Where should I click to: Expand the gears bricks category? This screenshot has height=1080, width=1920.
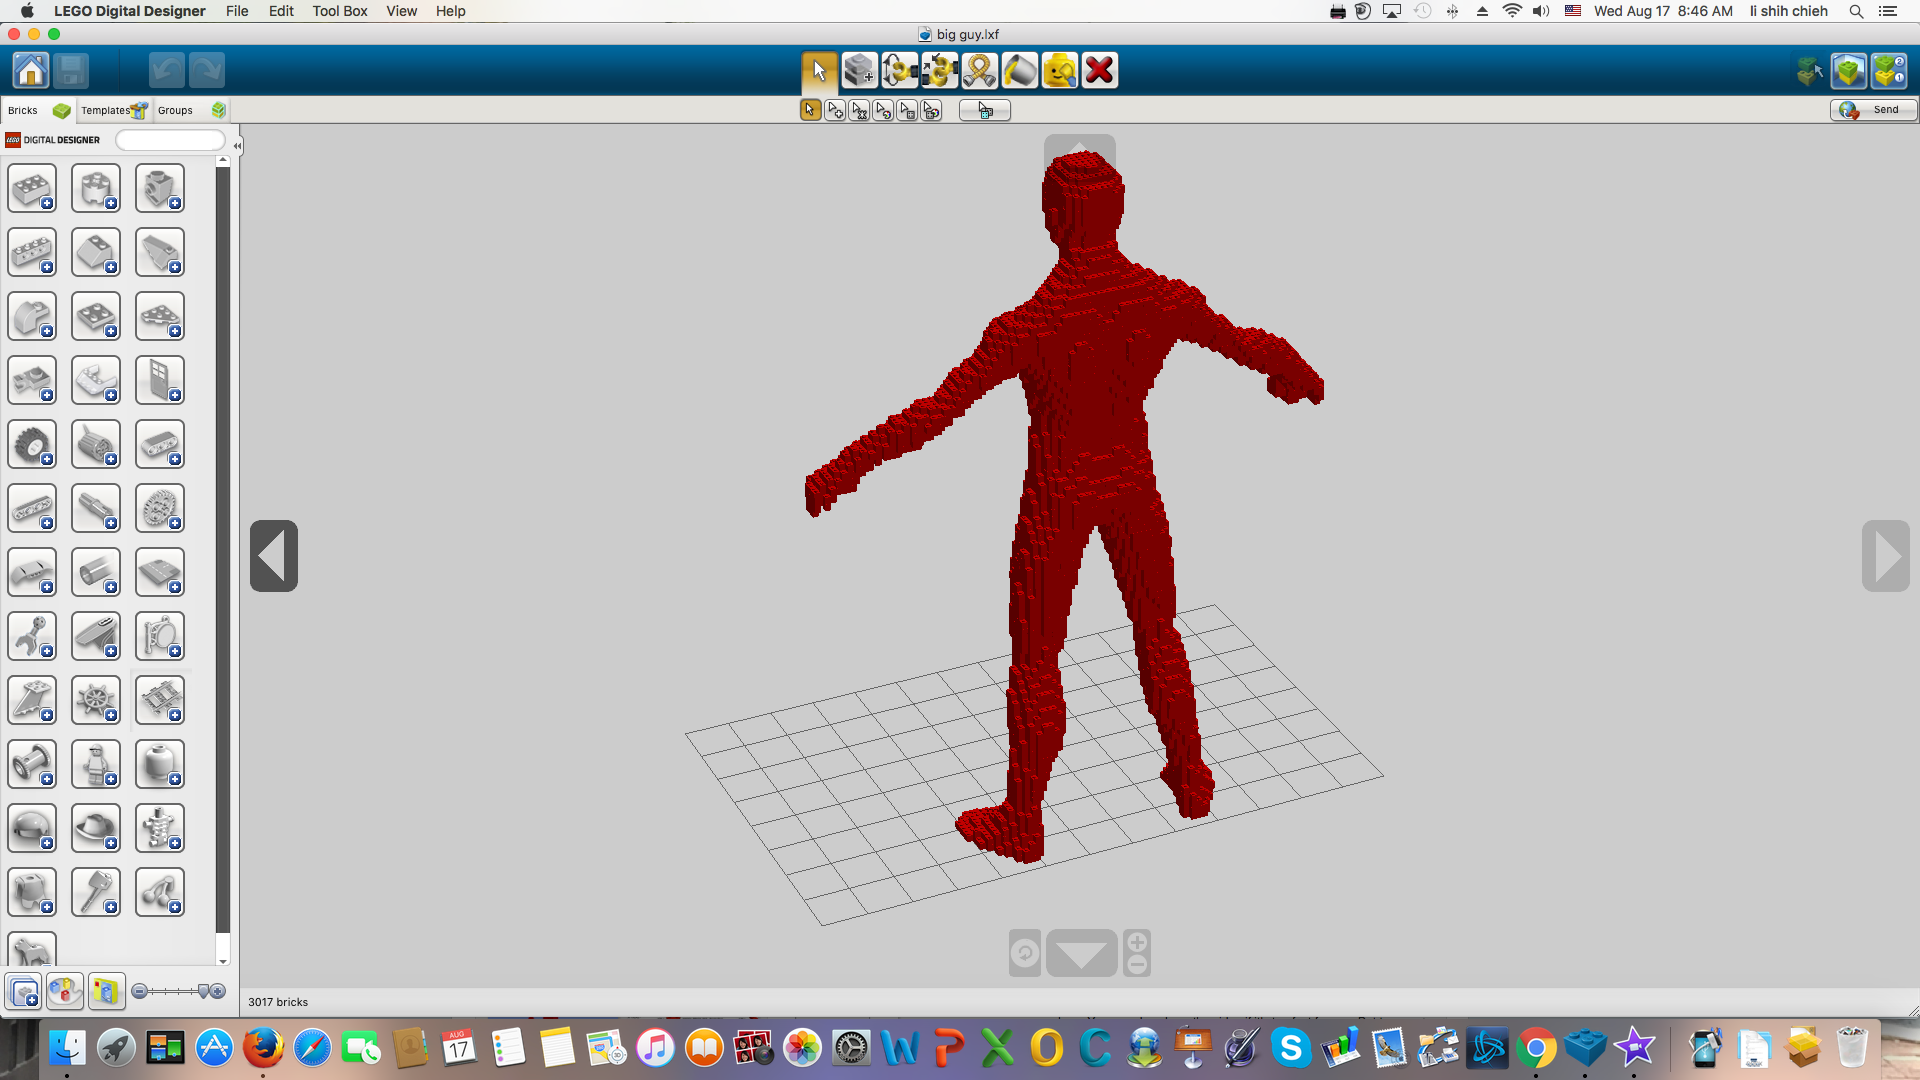[x=160, y=509]
